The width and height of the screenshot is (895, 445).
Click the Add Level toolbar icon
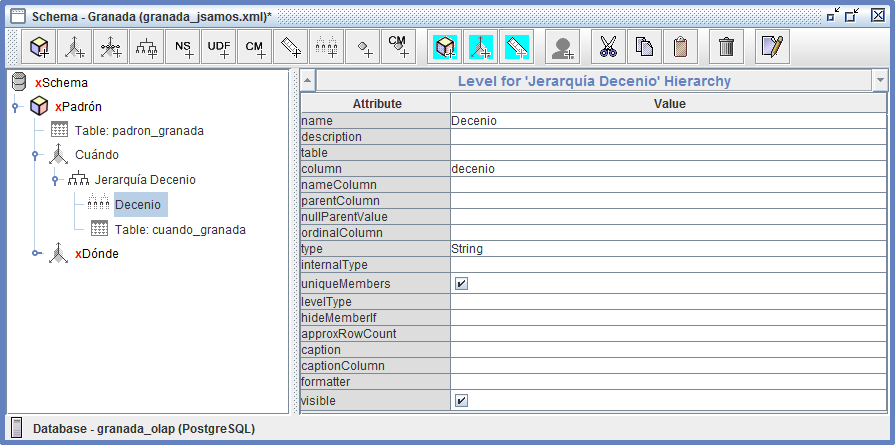pos(326,47)
